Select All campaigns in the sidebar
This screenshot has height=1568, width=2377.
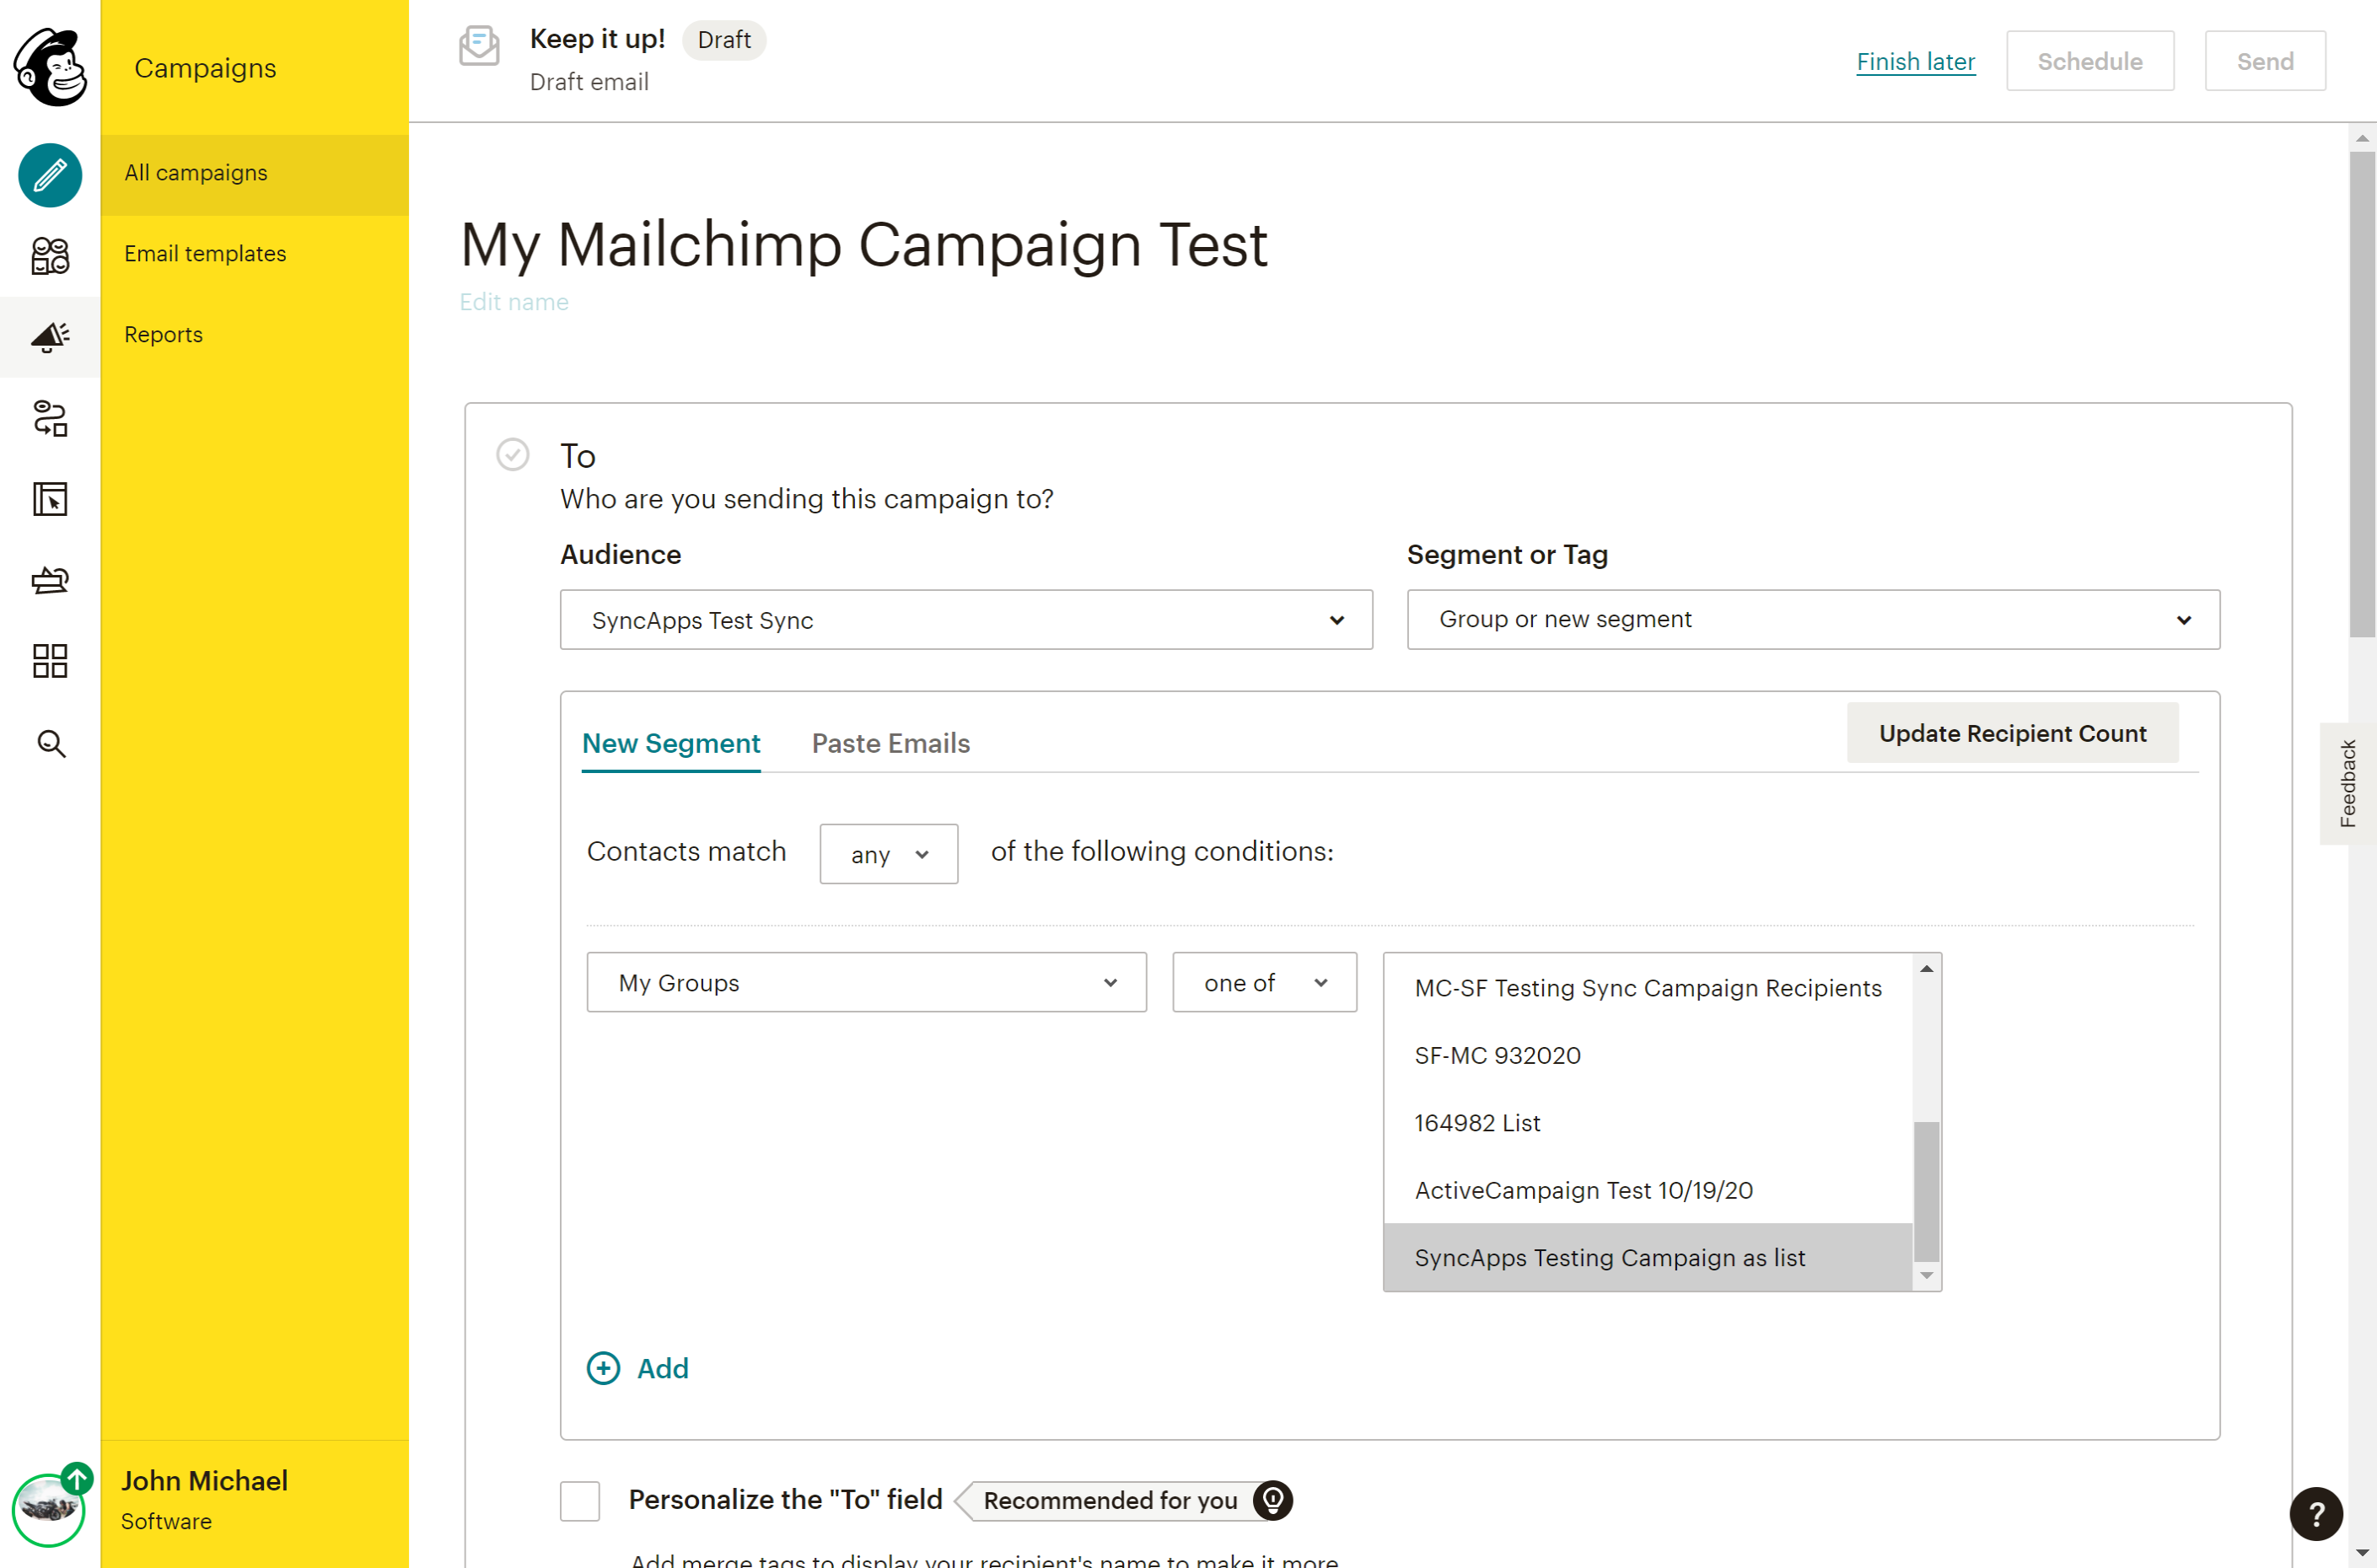coord(255,174)
